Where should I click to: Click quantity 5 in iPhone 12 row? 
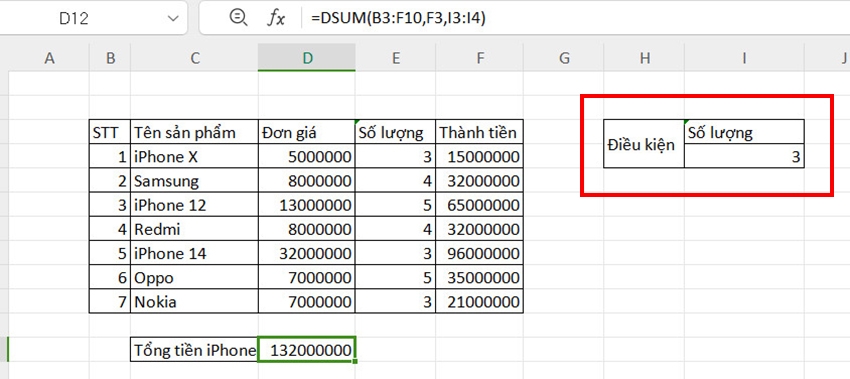[x=396, y=205]
